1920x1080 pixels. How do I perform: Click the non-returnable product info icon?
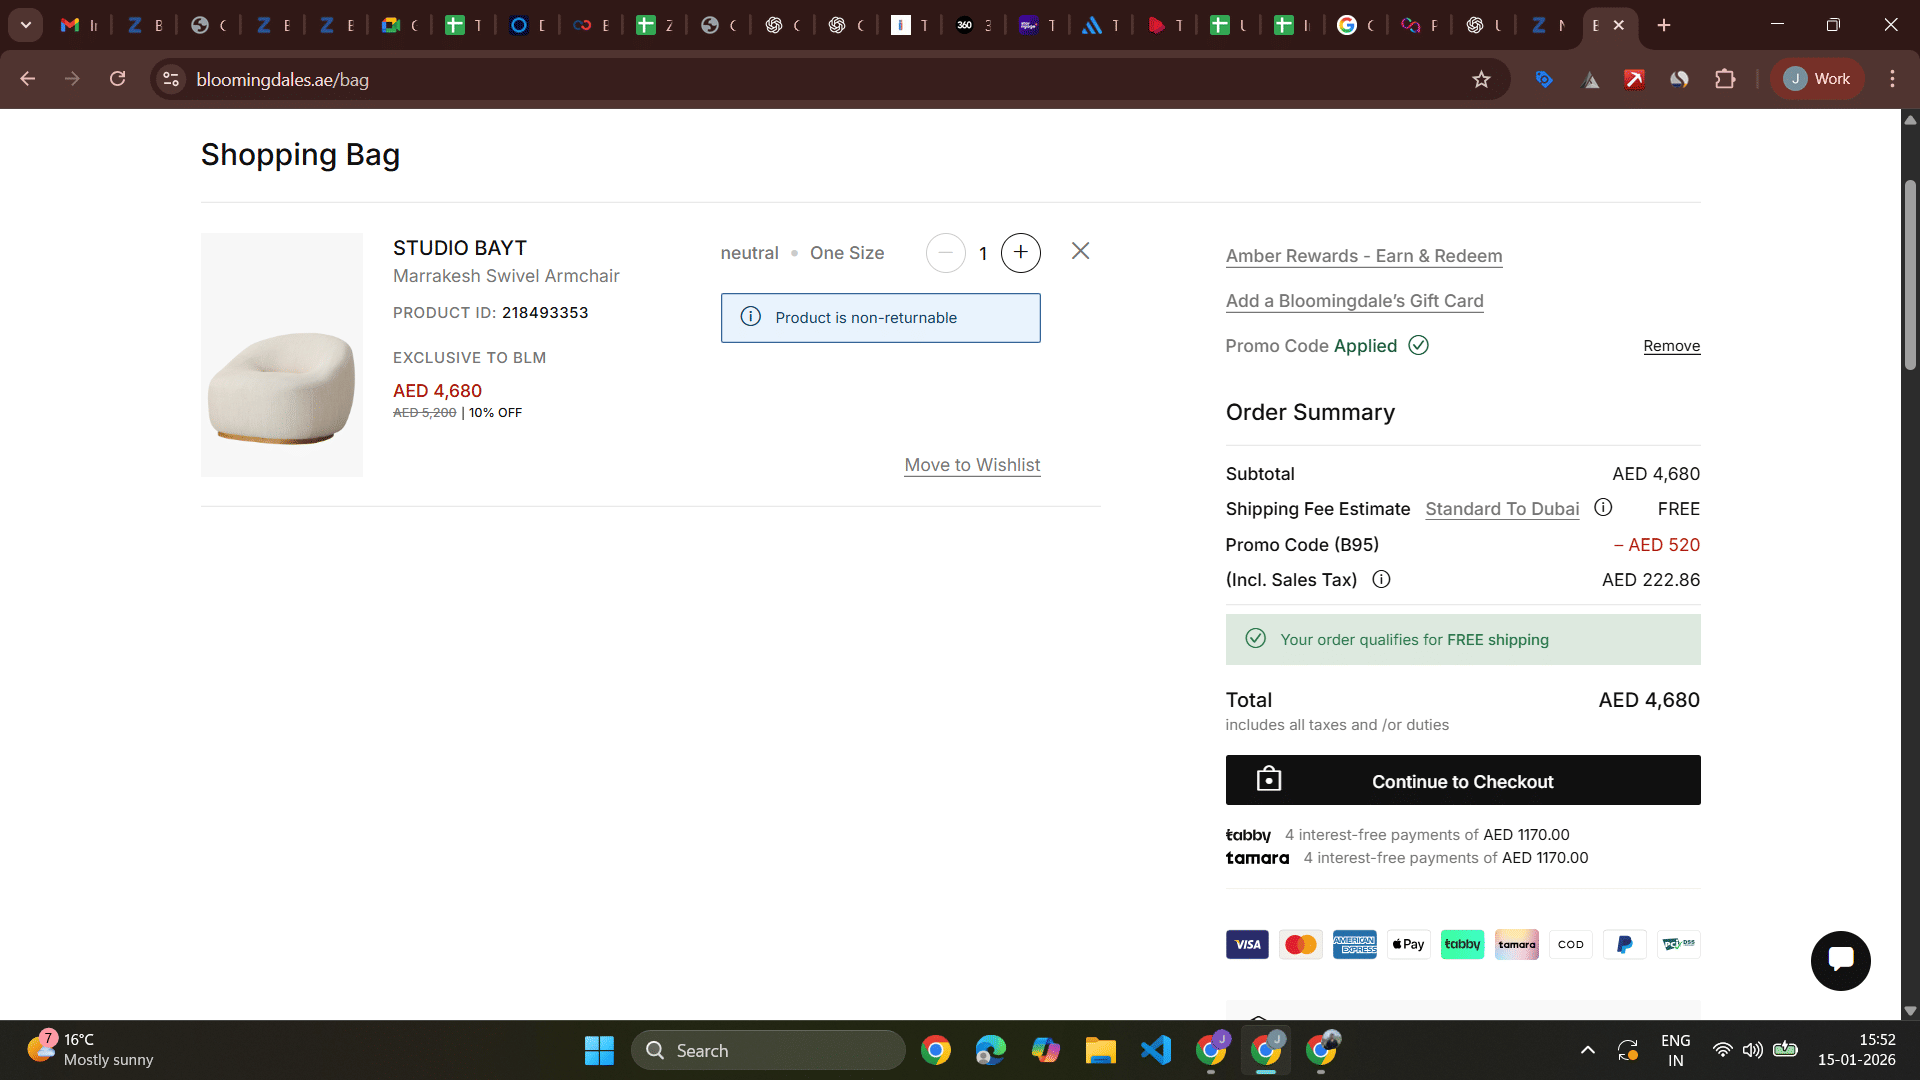tap(751, 316)
